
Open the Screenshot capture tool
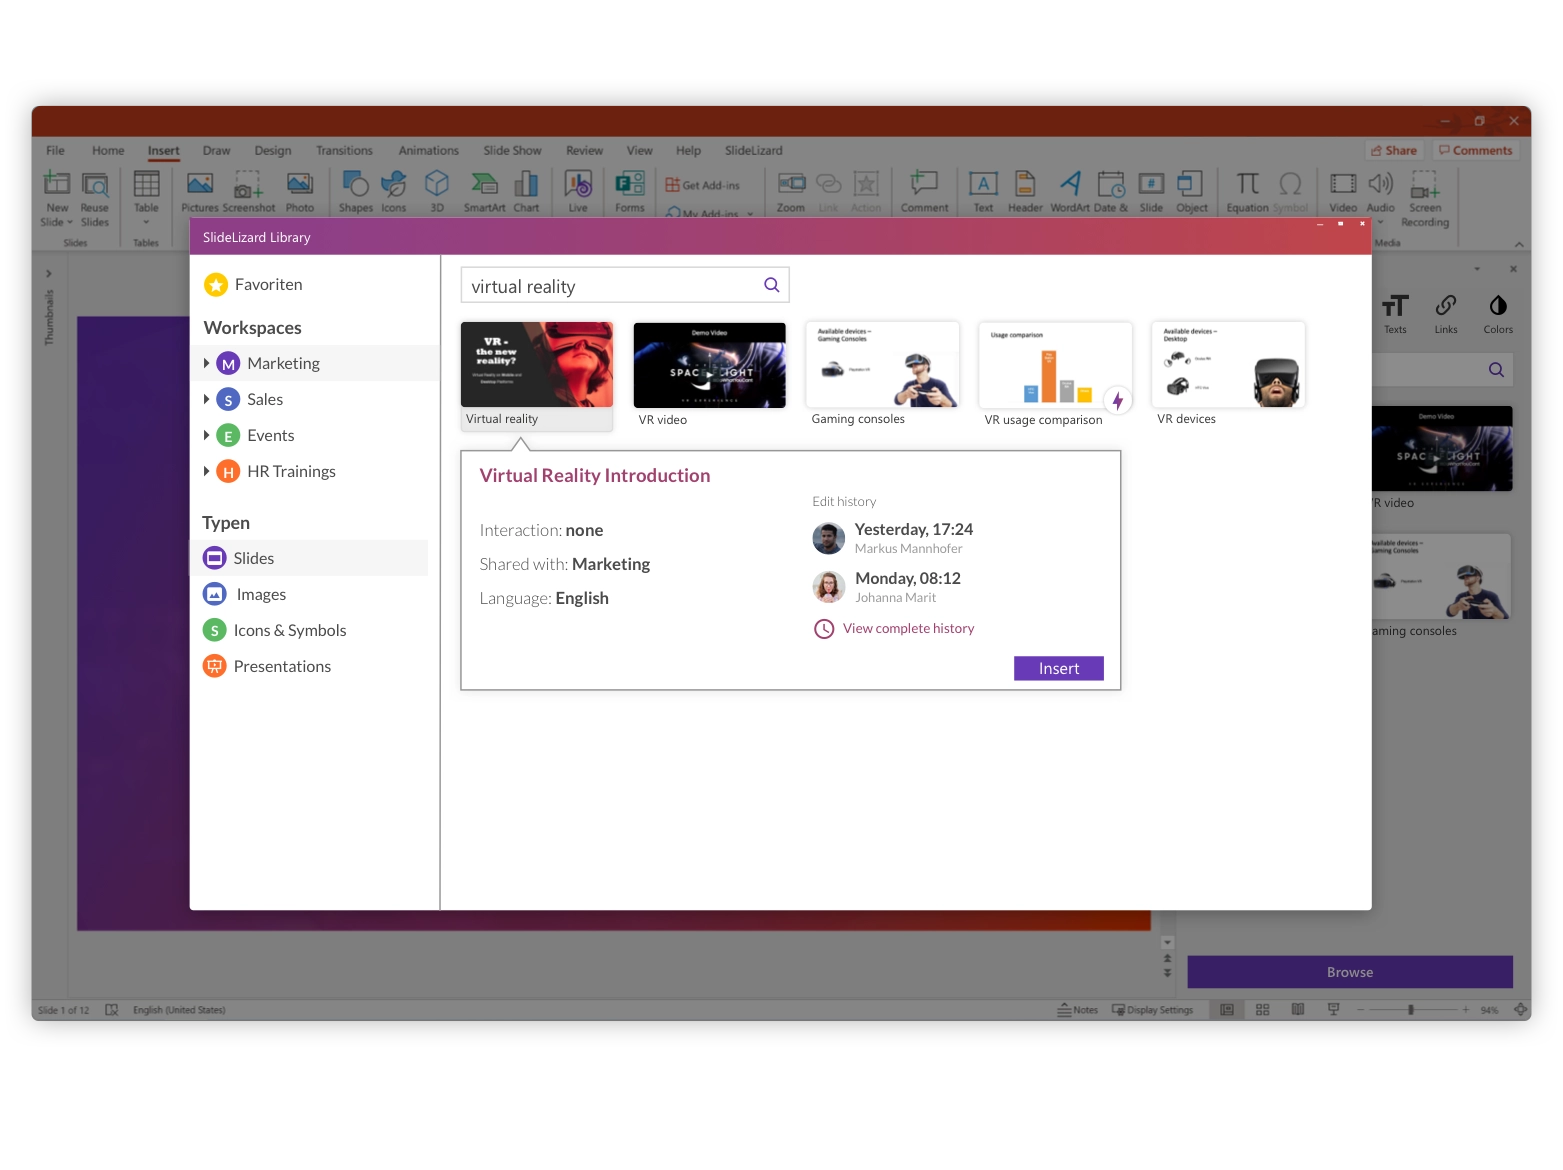tap(248, 190)
